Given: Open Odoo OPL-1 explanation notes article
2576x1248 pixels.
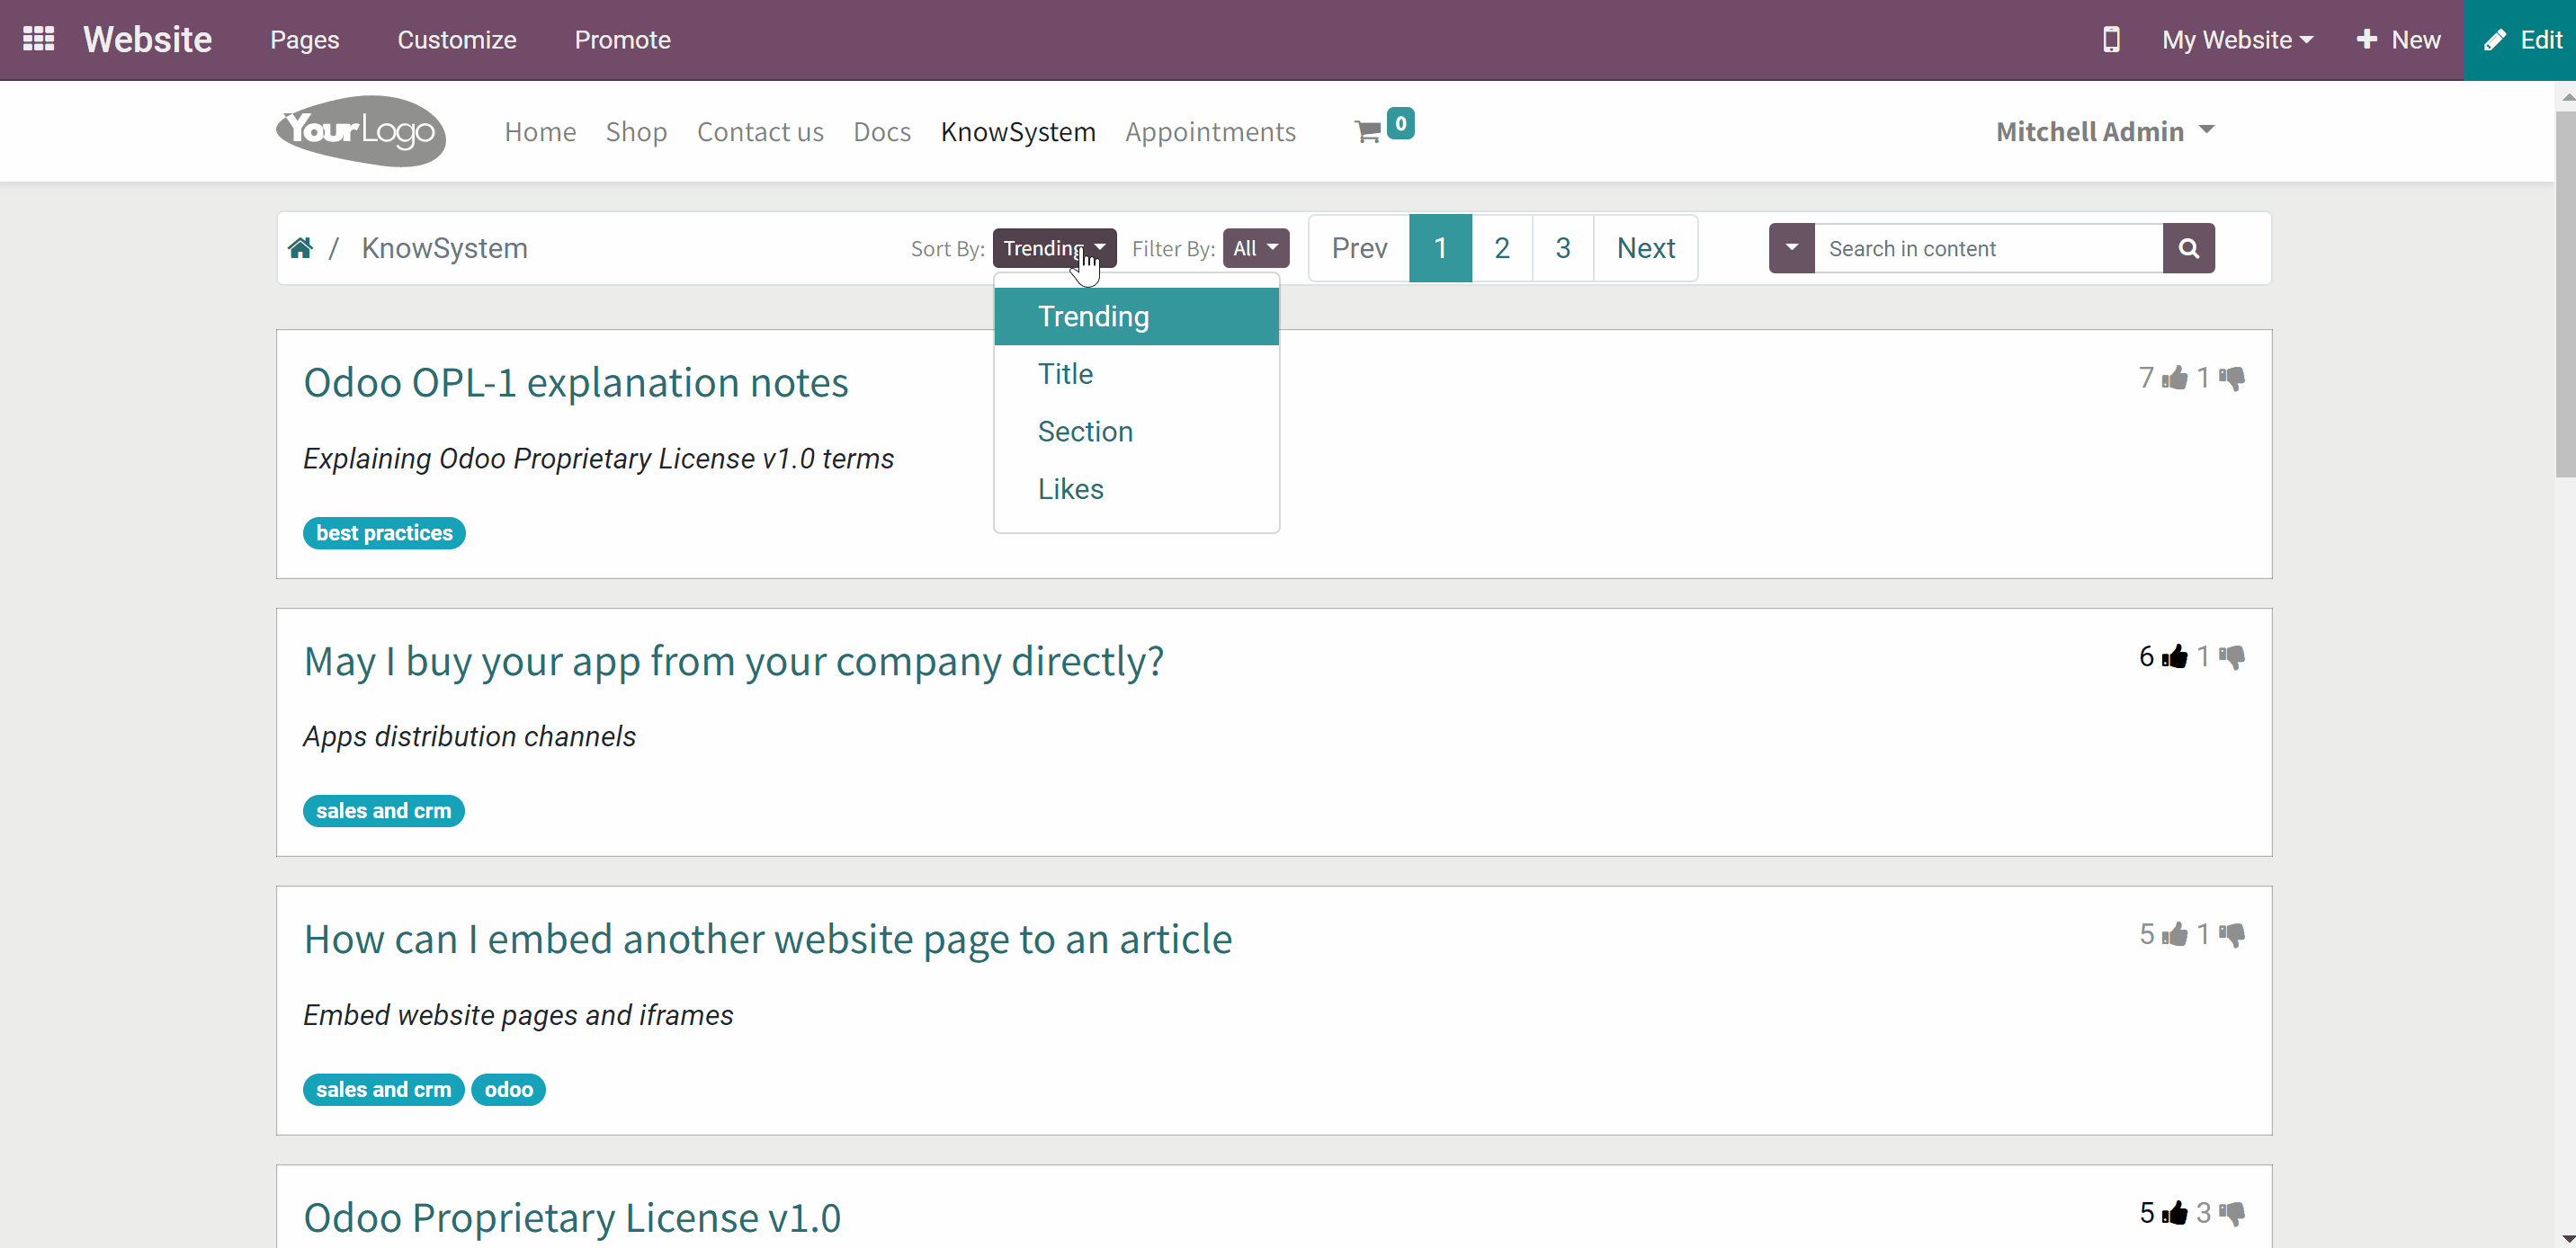Looking at the screenshot, I should 576,383.
